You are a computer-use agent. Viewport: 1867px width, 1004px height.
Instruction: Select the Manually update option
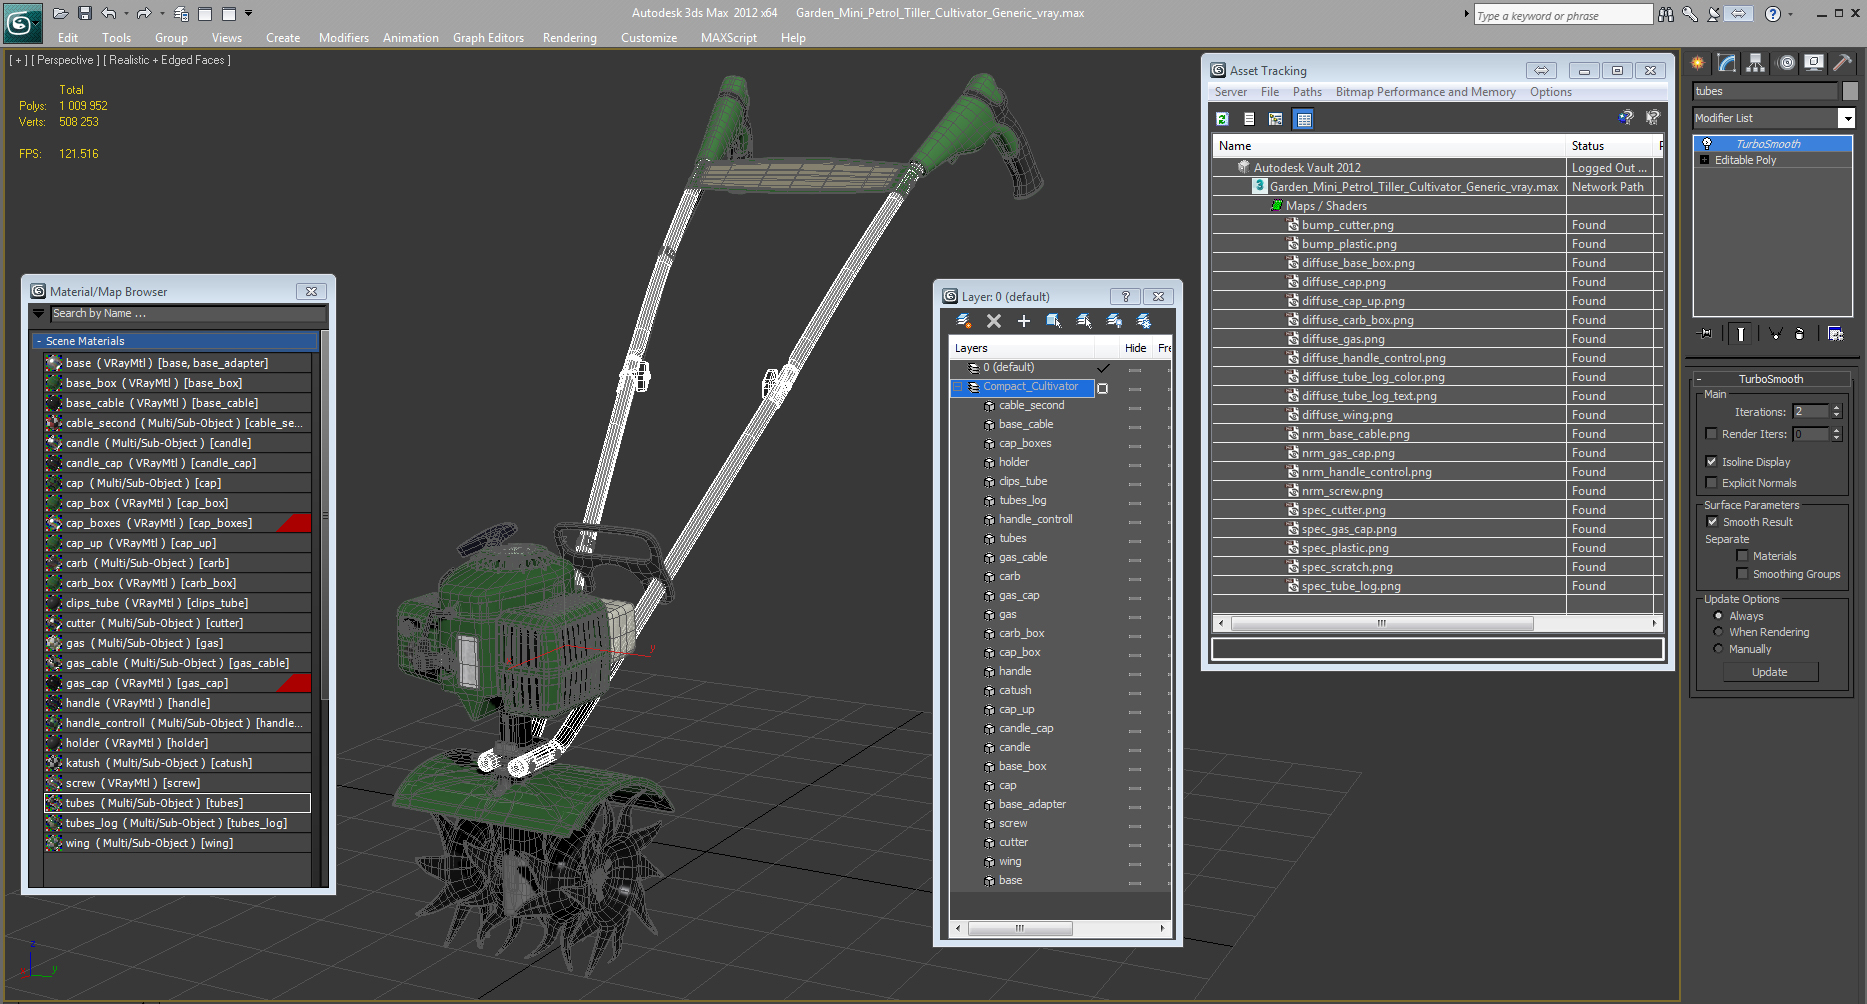pyautogui.click(x=1718, y=649)
